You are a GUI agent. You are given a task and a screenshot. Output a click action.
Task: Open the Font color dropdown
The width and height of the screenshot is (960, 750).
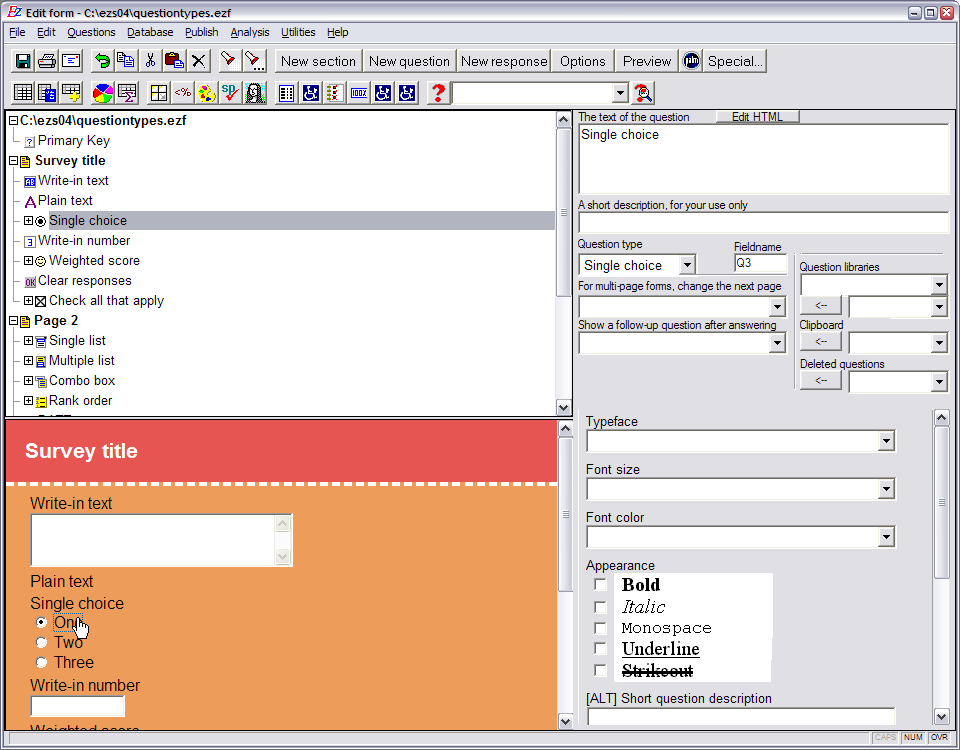click(885, 537)
